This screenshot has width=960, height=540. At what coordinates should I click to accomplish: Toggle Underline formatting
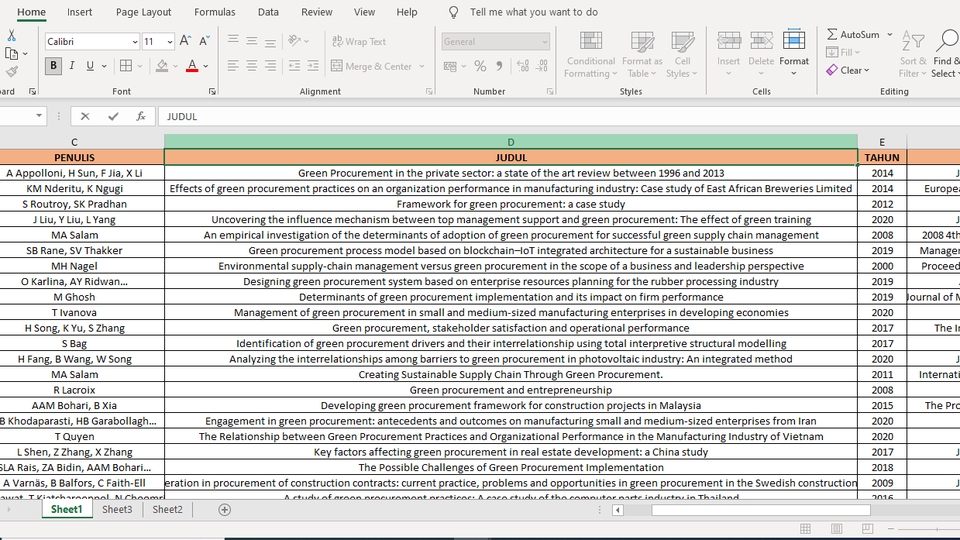(x=90, y=66)
